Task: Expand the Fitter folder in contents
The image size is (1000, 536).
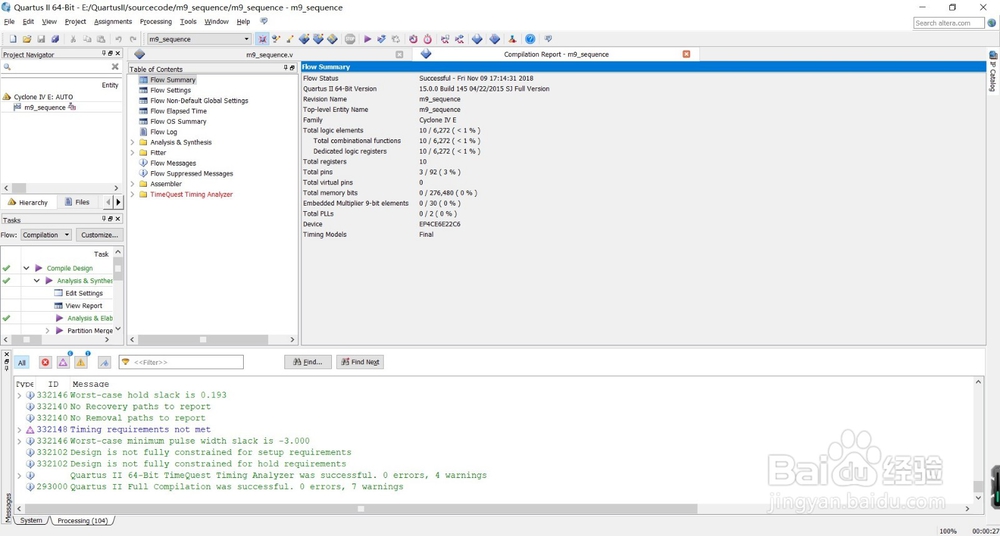Action: click(x=133, y=153)
